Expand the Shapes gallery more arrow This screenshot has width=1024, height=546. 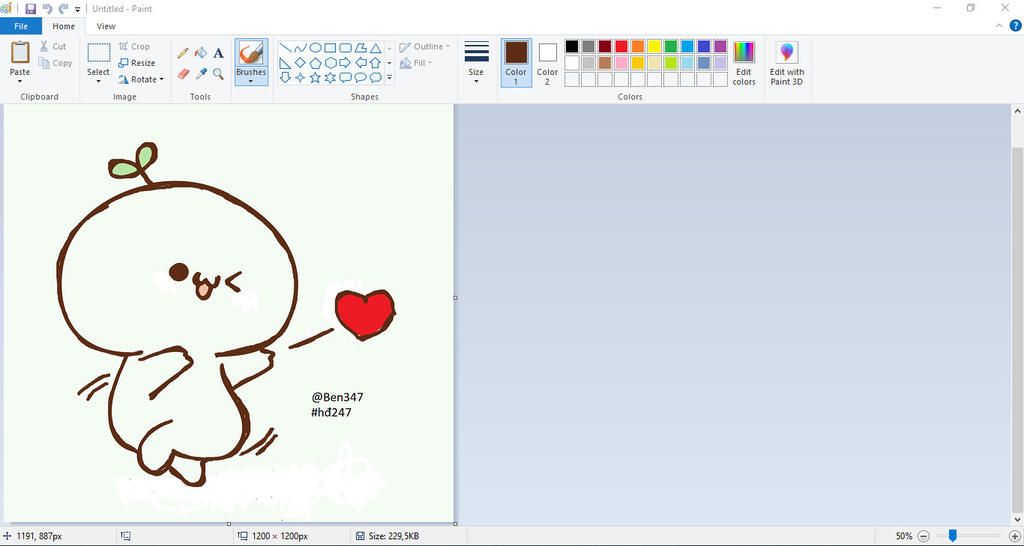coord(389,78)
